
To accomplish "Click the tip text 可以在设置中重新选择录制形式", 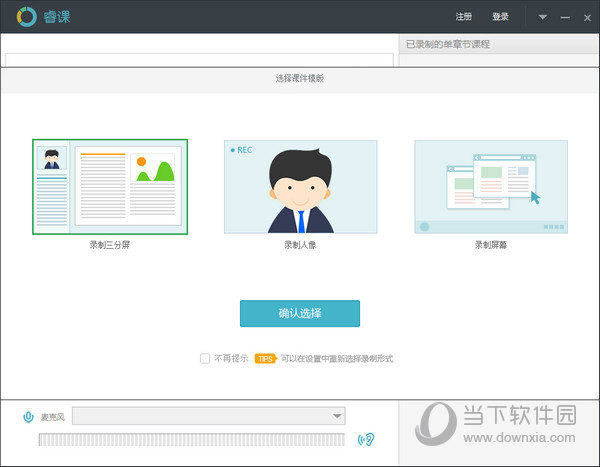I will [x=337, y=359].
